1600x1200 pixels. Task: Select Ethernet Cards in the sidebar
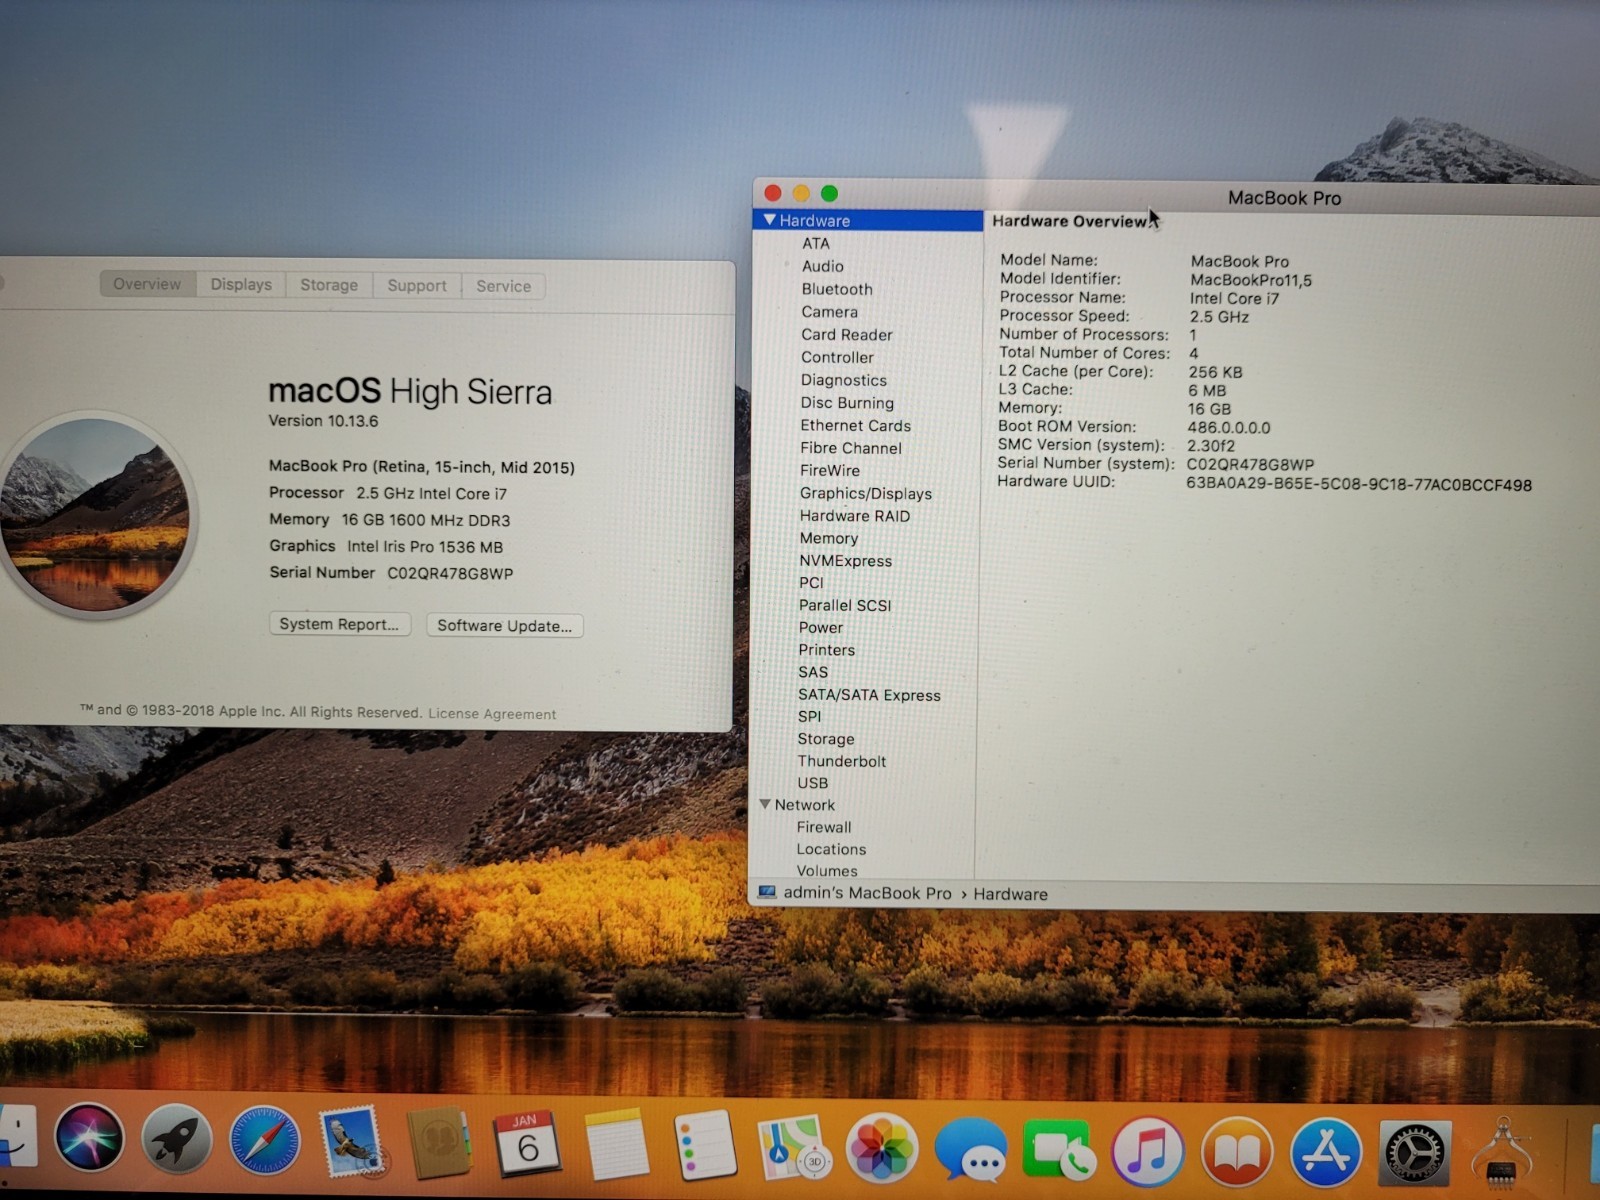[856, 425]
